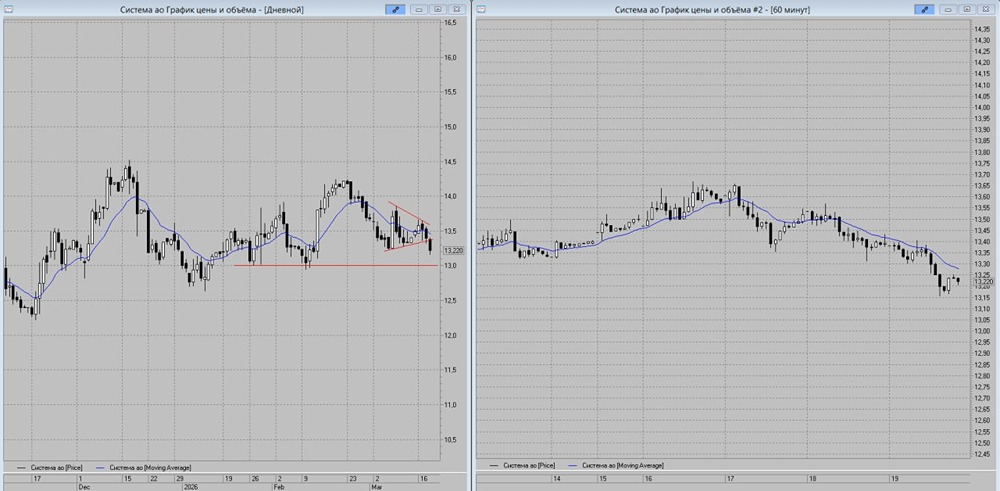The width and height of the screenshot is (1000, 491).
Task: Minimize the Дневной chart window
Action: (419, 10)
